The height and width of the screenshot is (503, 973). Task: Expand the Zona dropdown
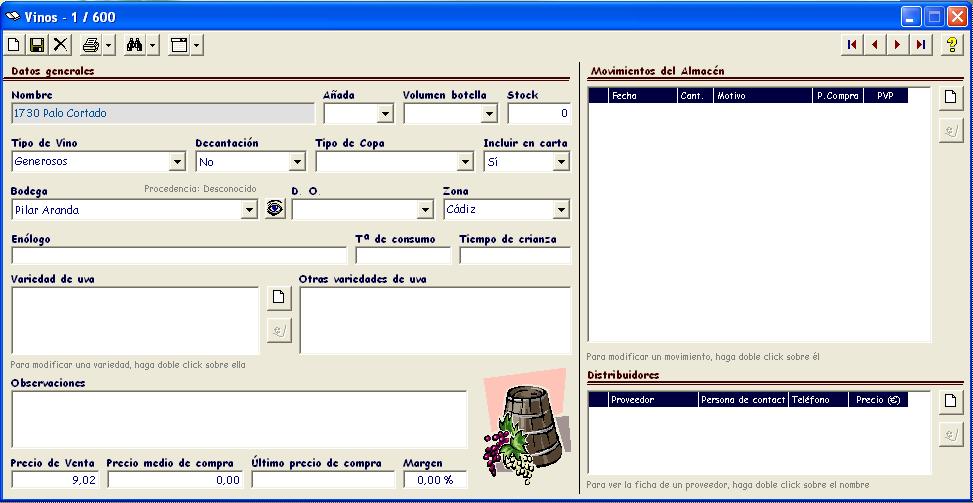[561, 210]
